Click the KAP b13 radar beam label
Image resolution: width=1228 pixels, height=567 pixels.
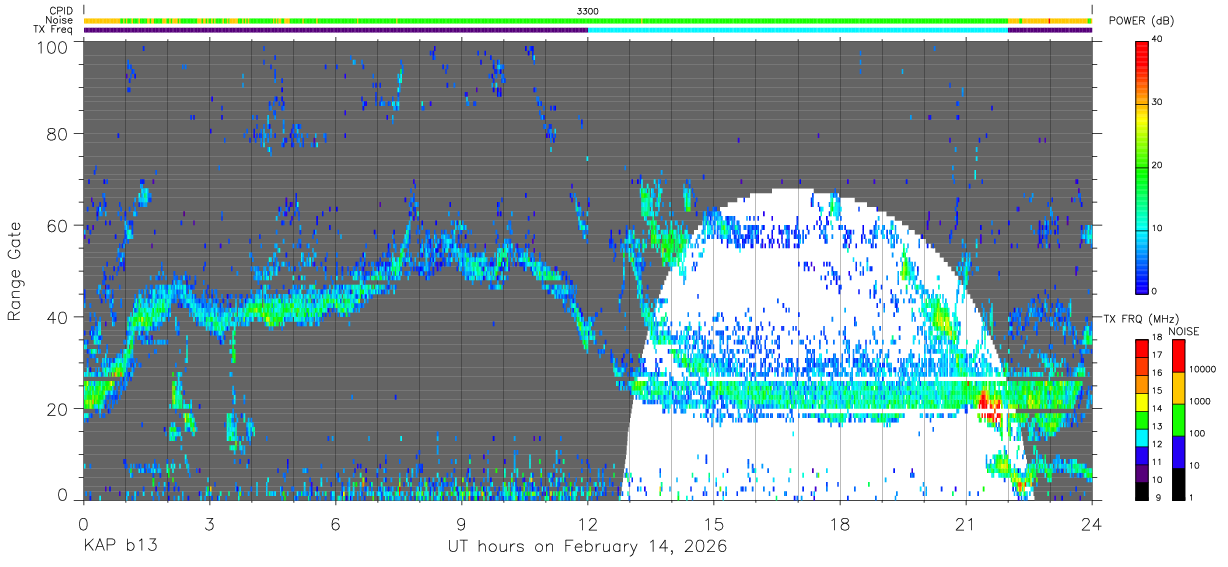(119, 547)
